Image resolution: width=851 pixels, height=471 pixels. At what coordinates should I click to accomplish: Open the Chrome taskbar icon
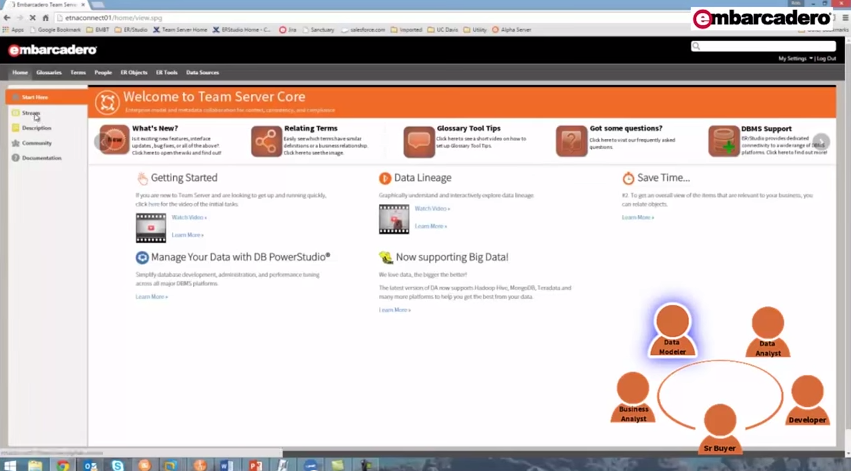[63, 465]
